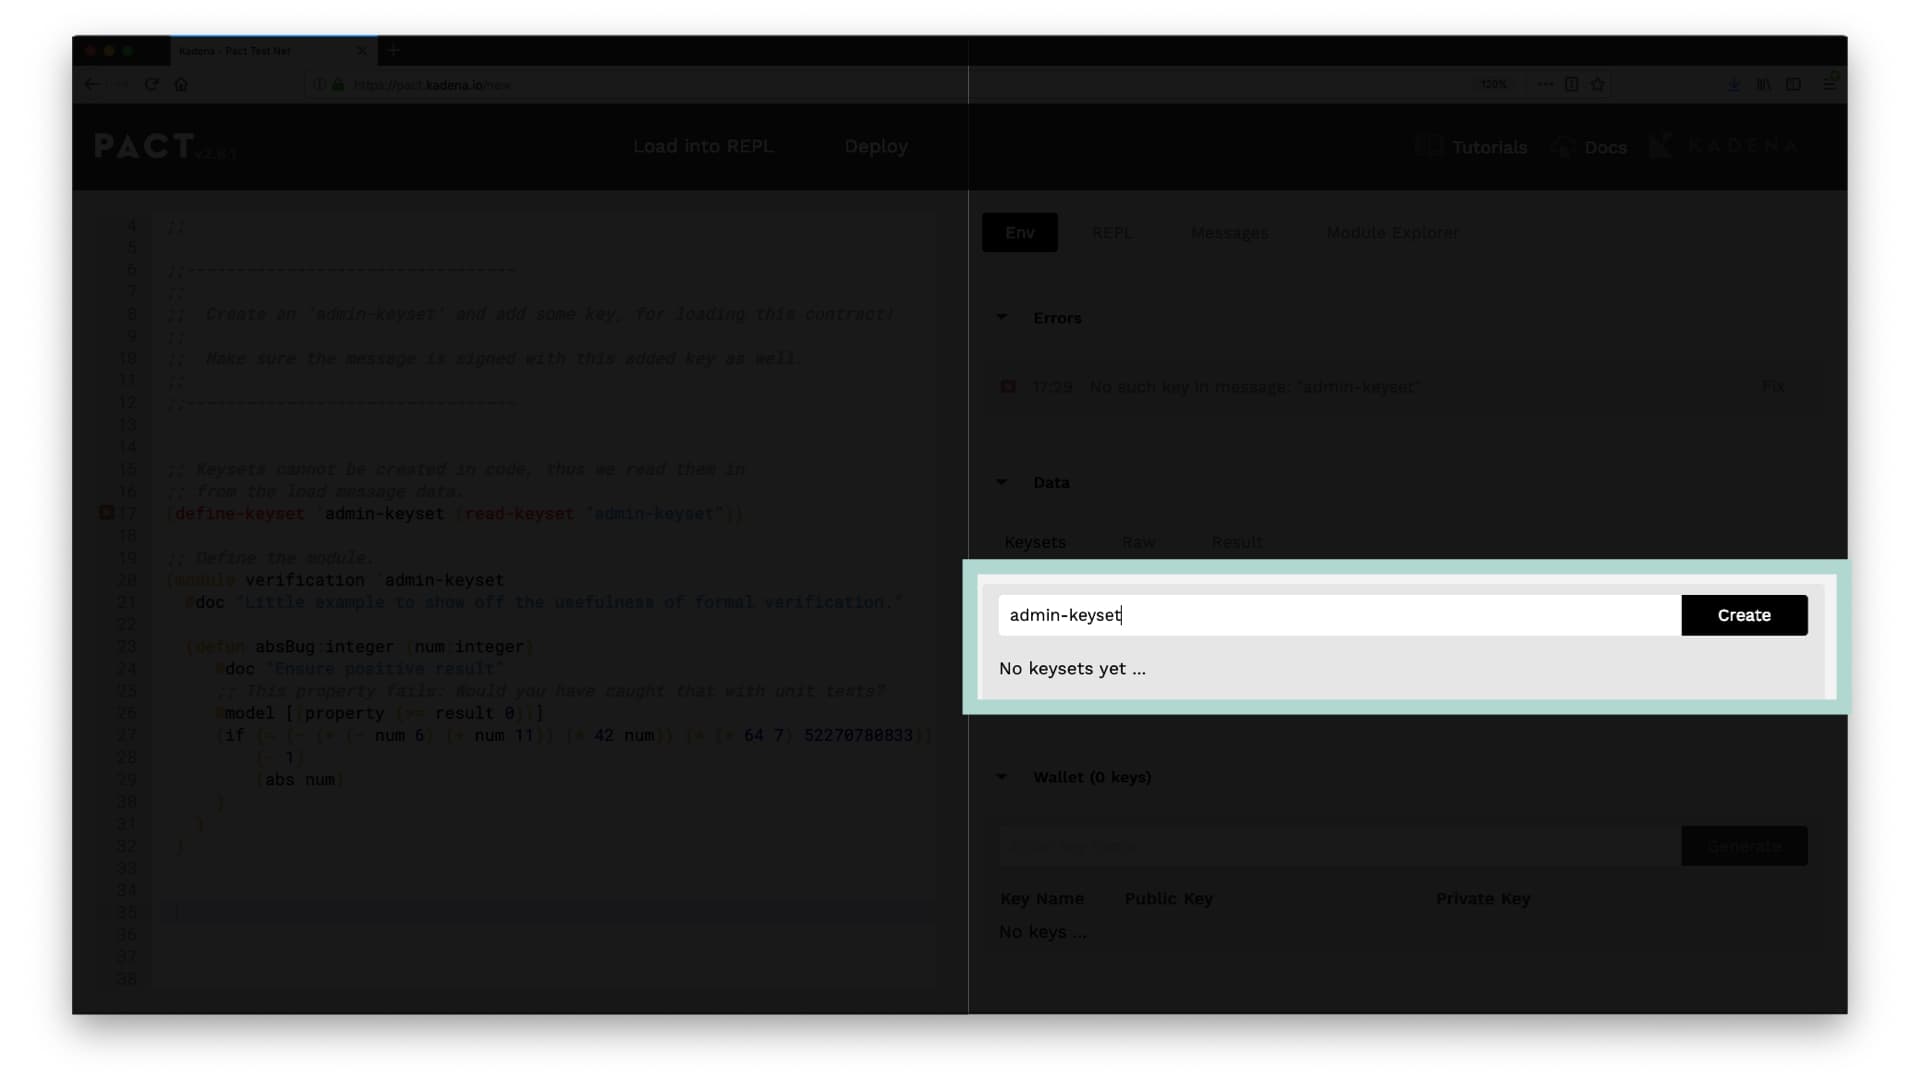Select the Keysets data tab
This screenshot has height=1080, width=1920.
[1035, 542]
